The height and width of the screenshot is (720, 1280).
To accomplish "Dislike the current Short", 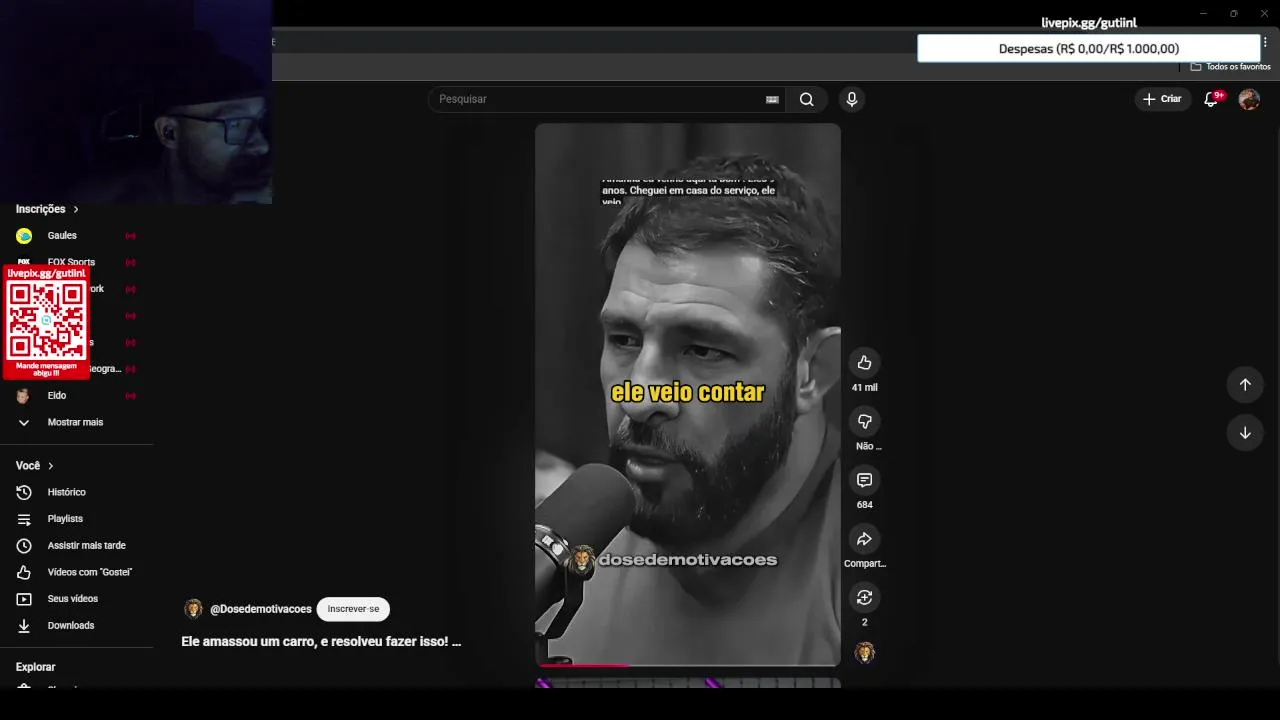I will 864,421.
